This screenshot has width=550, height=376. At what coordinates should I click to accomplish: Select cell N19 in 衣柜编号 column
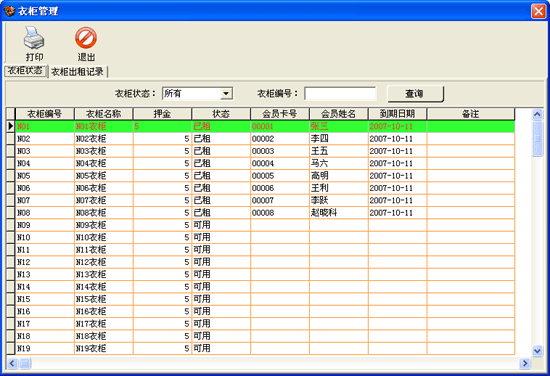pyautogui.click(x=45, y=348)
